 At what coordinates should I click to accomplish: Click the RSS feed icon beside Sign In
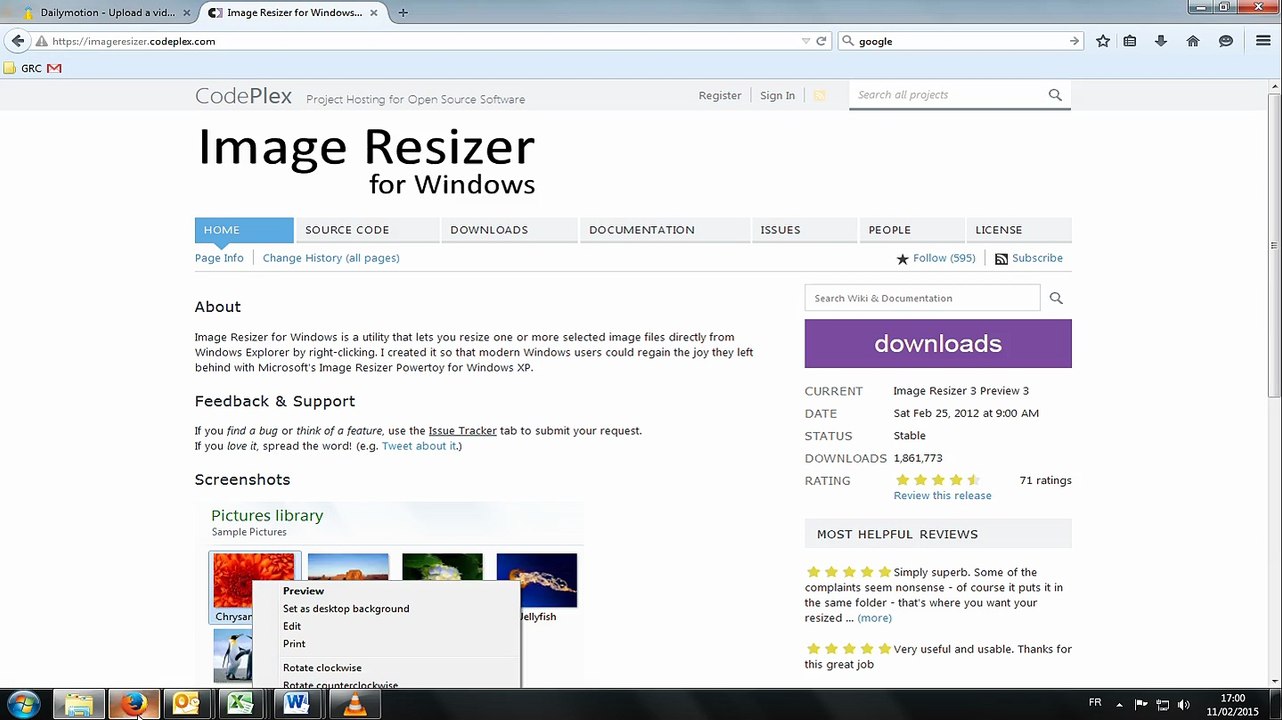click(x=819, y=95)
